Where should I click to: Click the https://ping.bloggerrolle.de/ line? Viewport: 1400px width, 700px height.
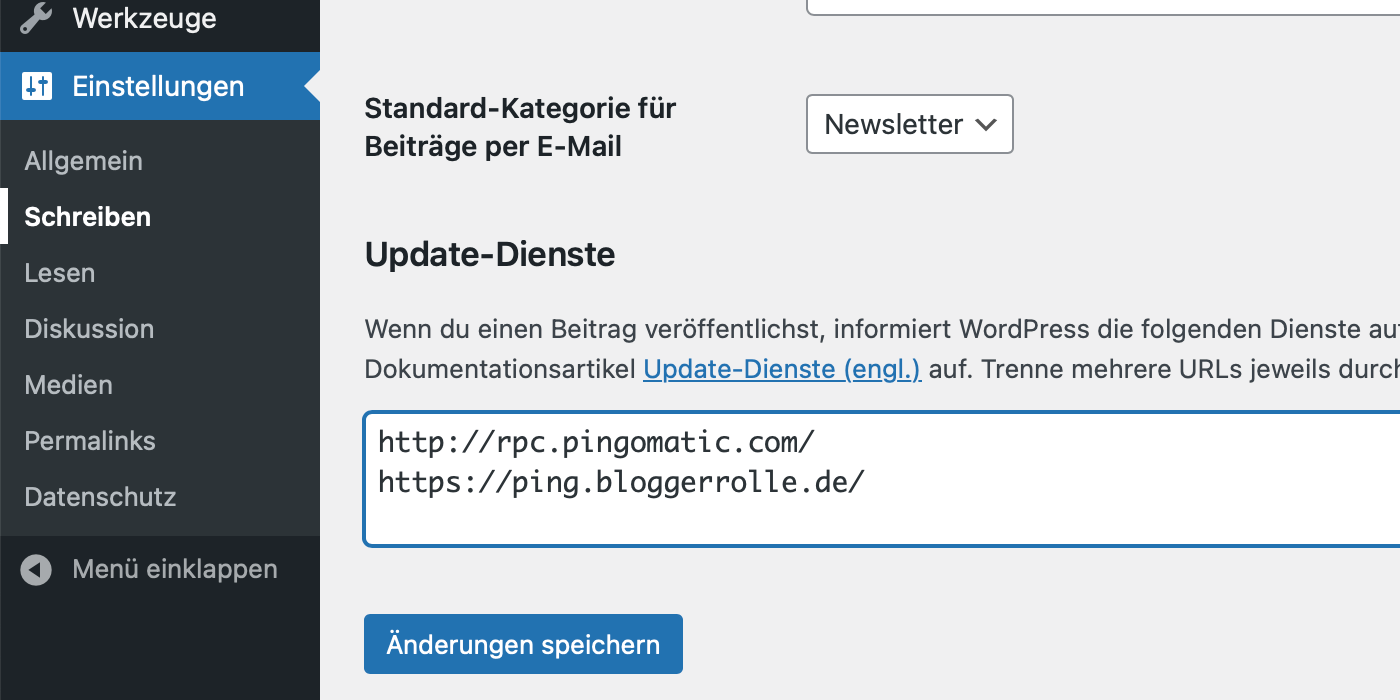point(621,482)
